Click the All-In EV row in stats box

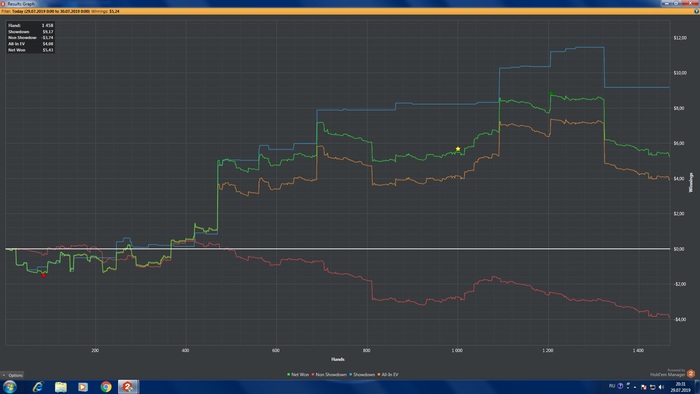tap(30, 44)
